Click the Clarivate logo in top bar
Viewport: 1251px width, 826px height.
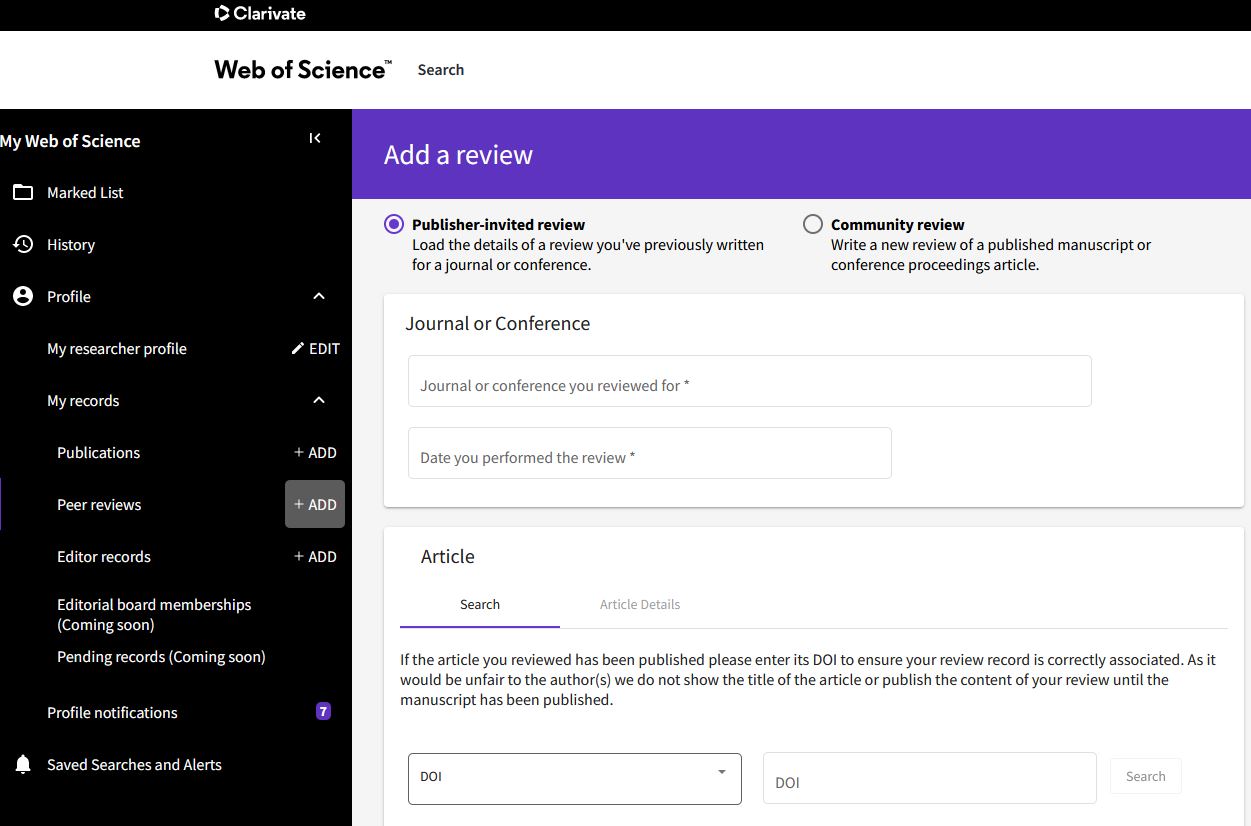(x=260, y=14)
